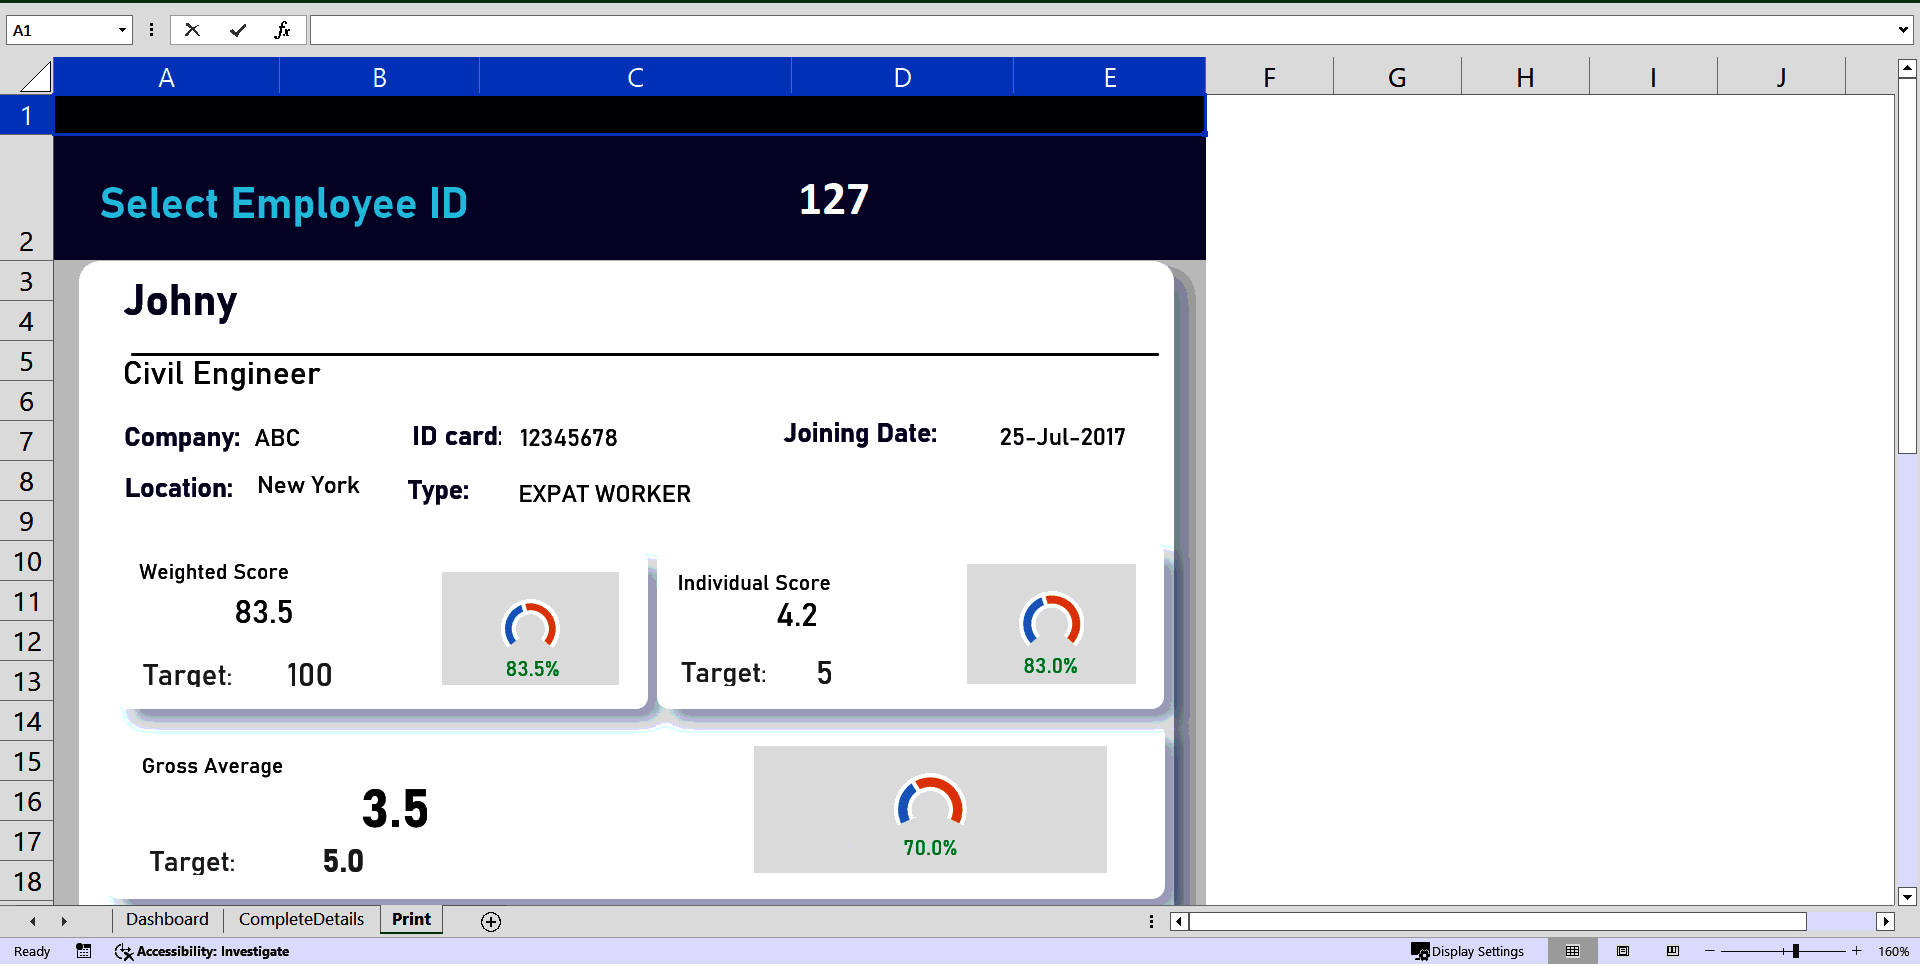
Task: Click the Gross Average gauge chart 70.0%
Action: click(930, 809)
